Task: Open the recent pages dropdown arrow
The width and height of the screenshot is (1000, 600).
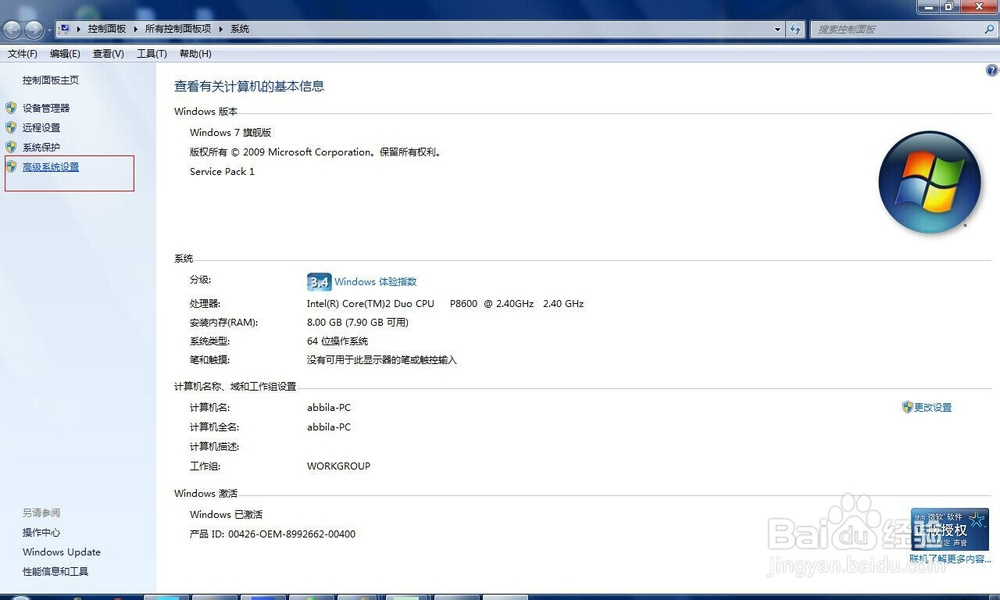Action: click(x=49, y=30)
